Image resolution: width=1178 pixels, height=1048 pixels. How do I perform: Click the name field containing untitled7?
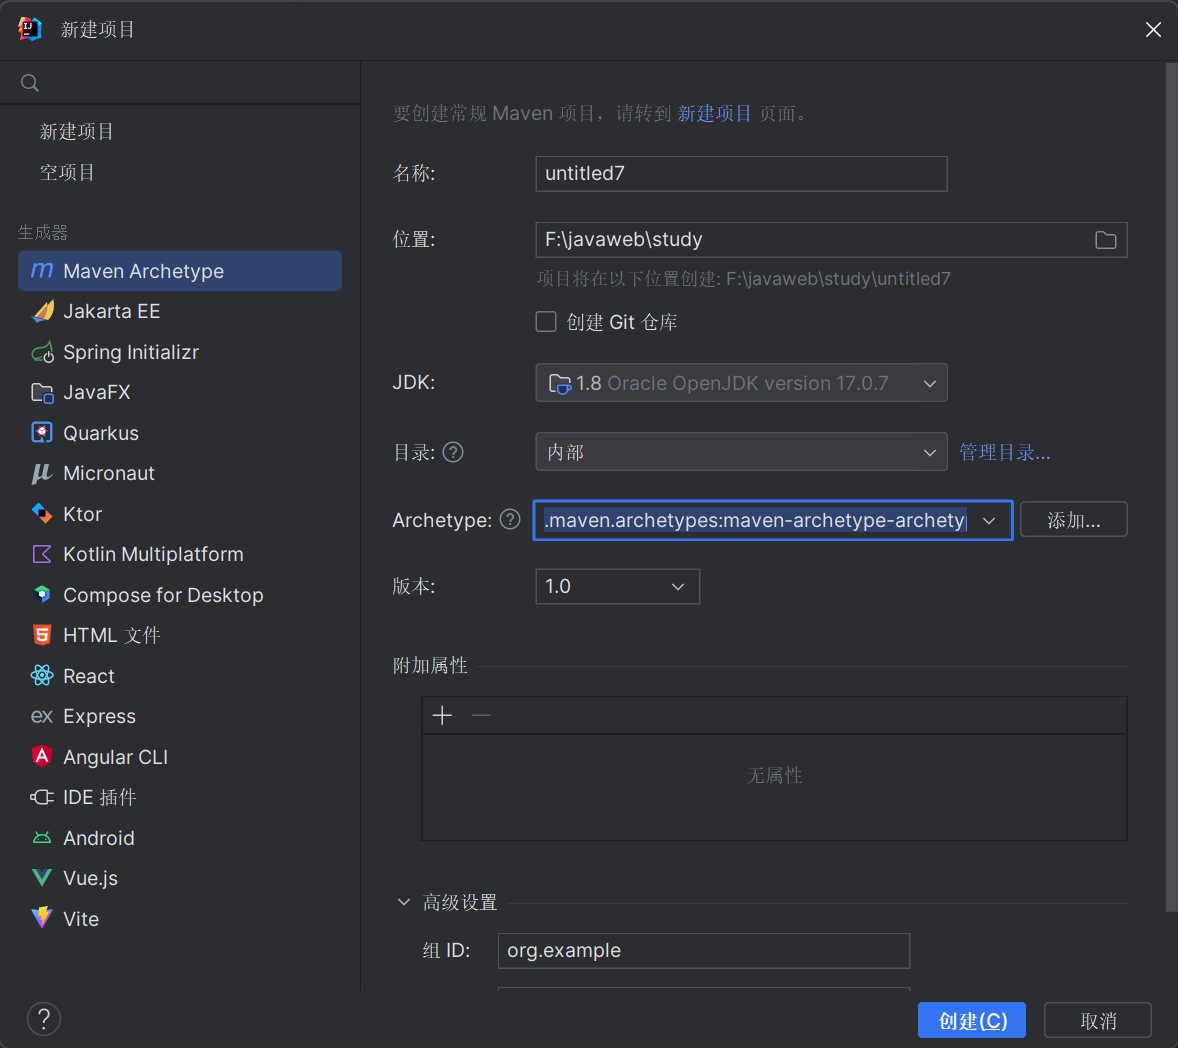pos(741,174)
